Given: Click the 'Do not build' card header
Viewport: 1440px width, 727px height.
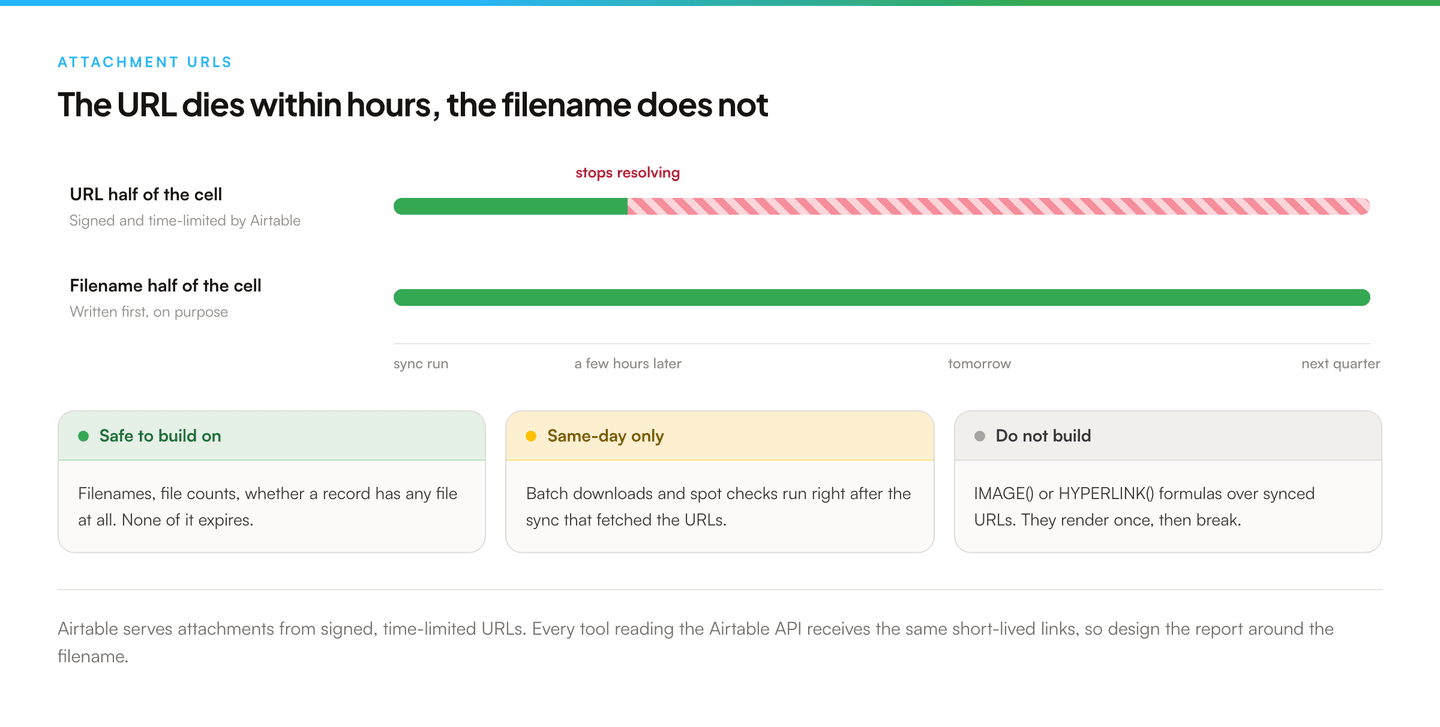Looking at the screenshot, I should point(1168,436).
